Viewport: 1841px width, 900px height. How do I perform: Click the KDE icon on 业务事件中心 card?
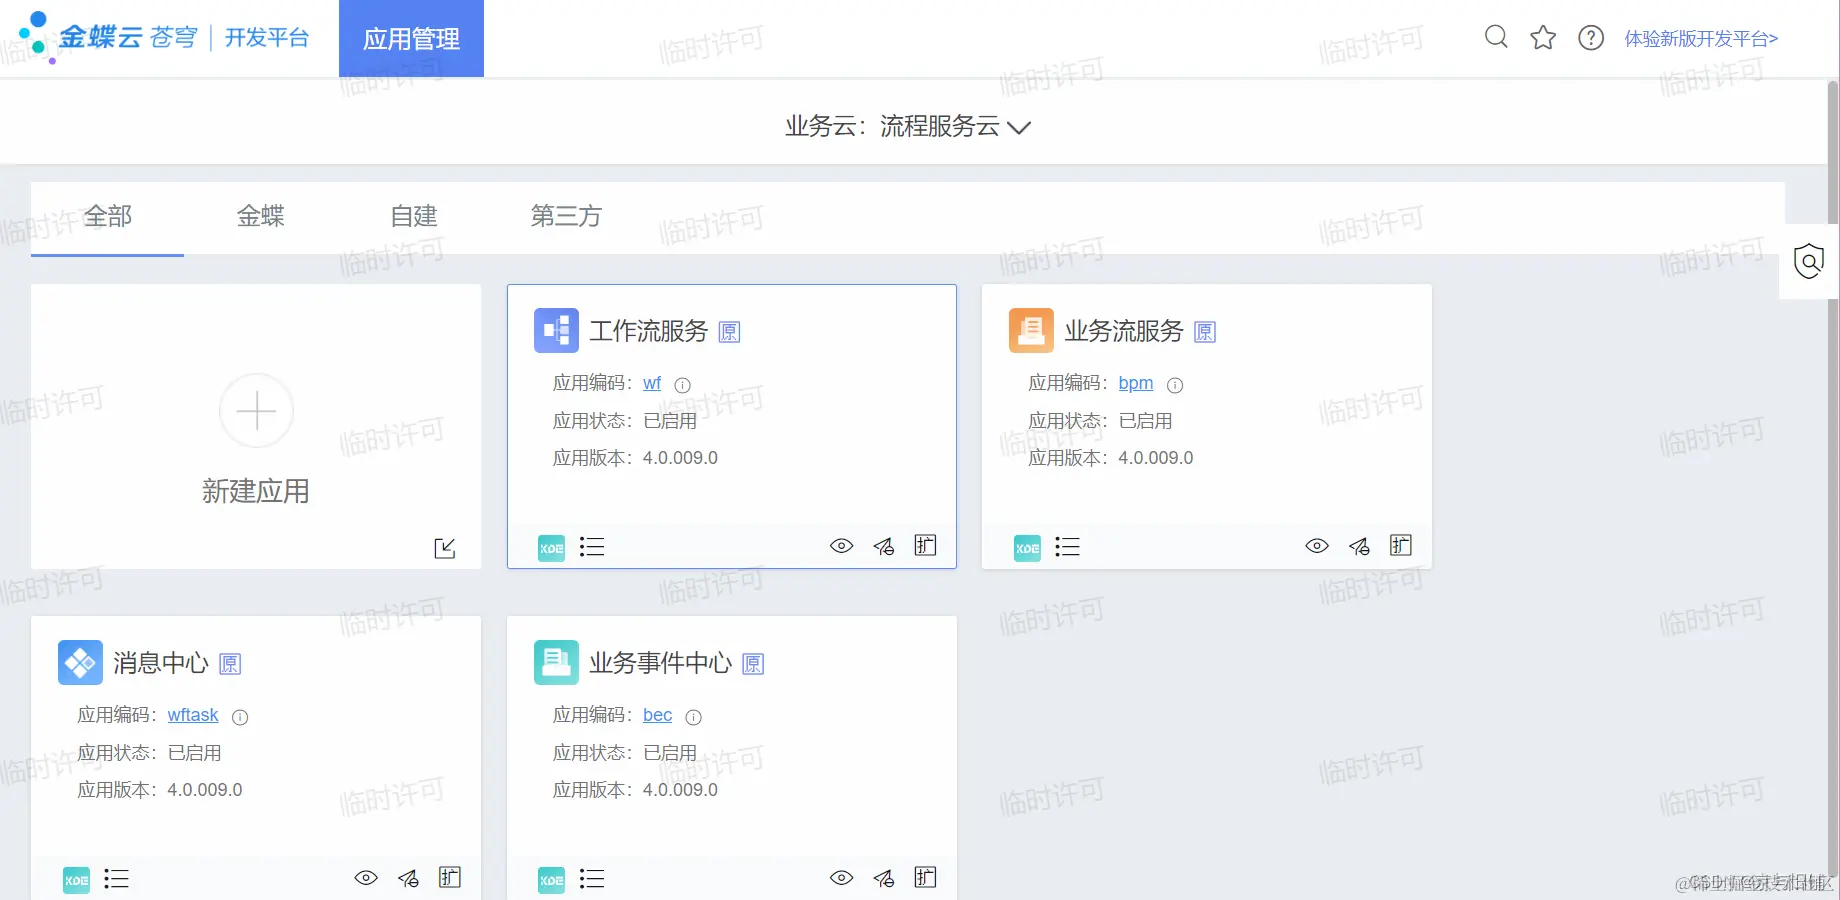[552, 879]
